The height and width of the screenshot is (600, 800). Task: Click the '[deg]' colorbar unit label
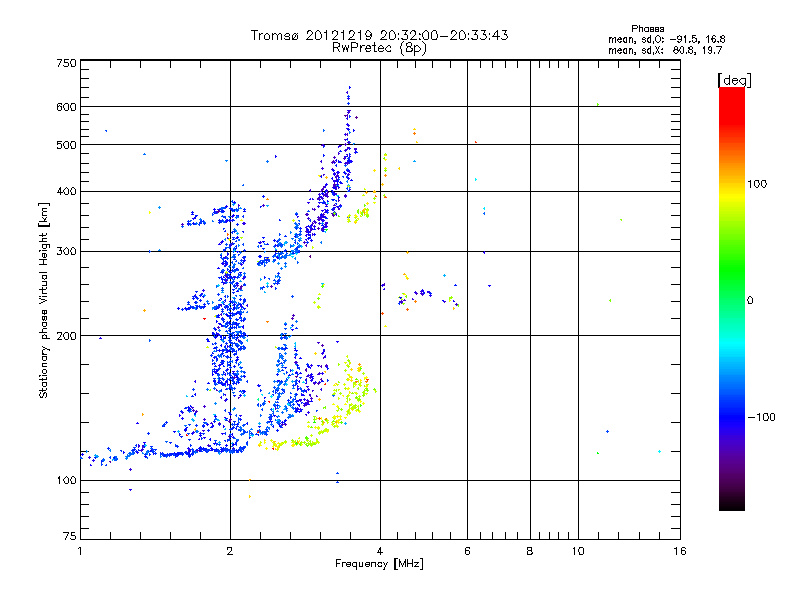click(x=734, y=80)
